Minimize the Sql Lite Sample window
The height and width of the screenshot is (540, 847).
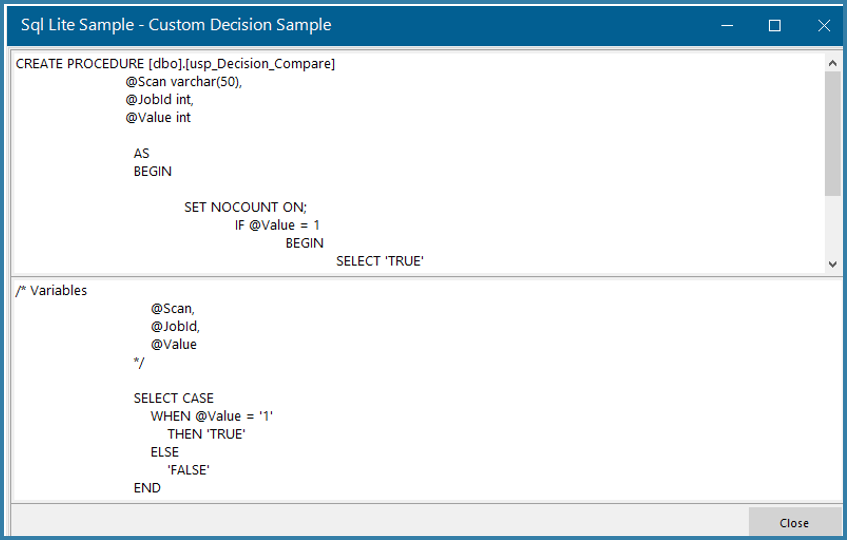pyautogui.click(x=725, y=25)
